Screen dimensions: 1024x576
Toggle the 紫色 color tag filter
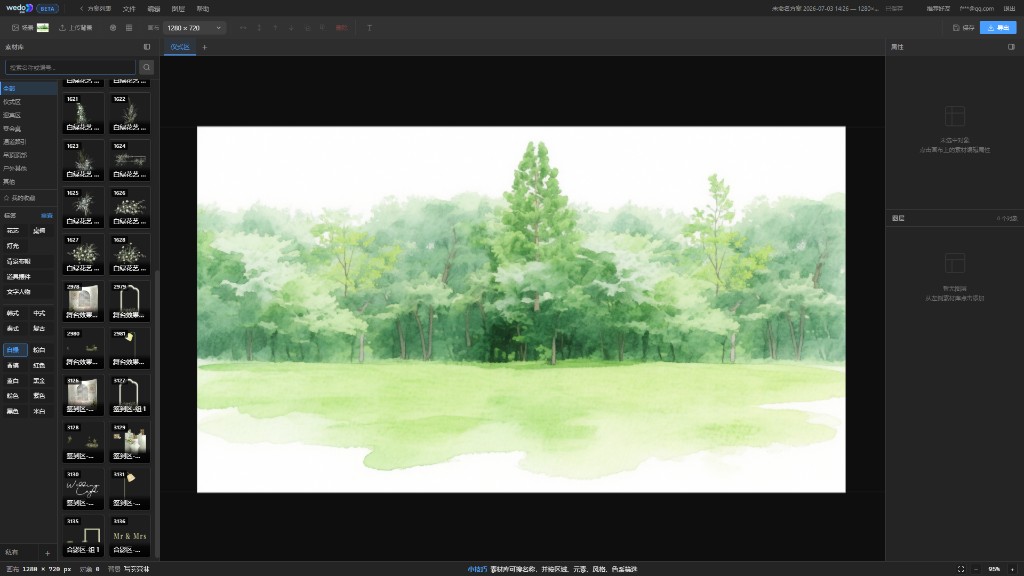(40, 396)
